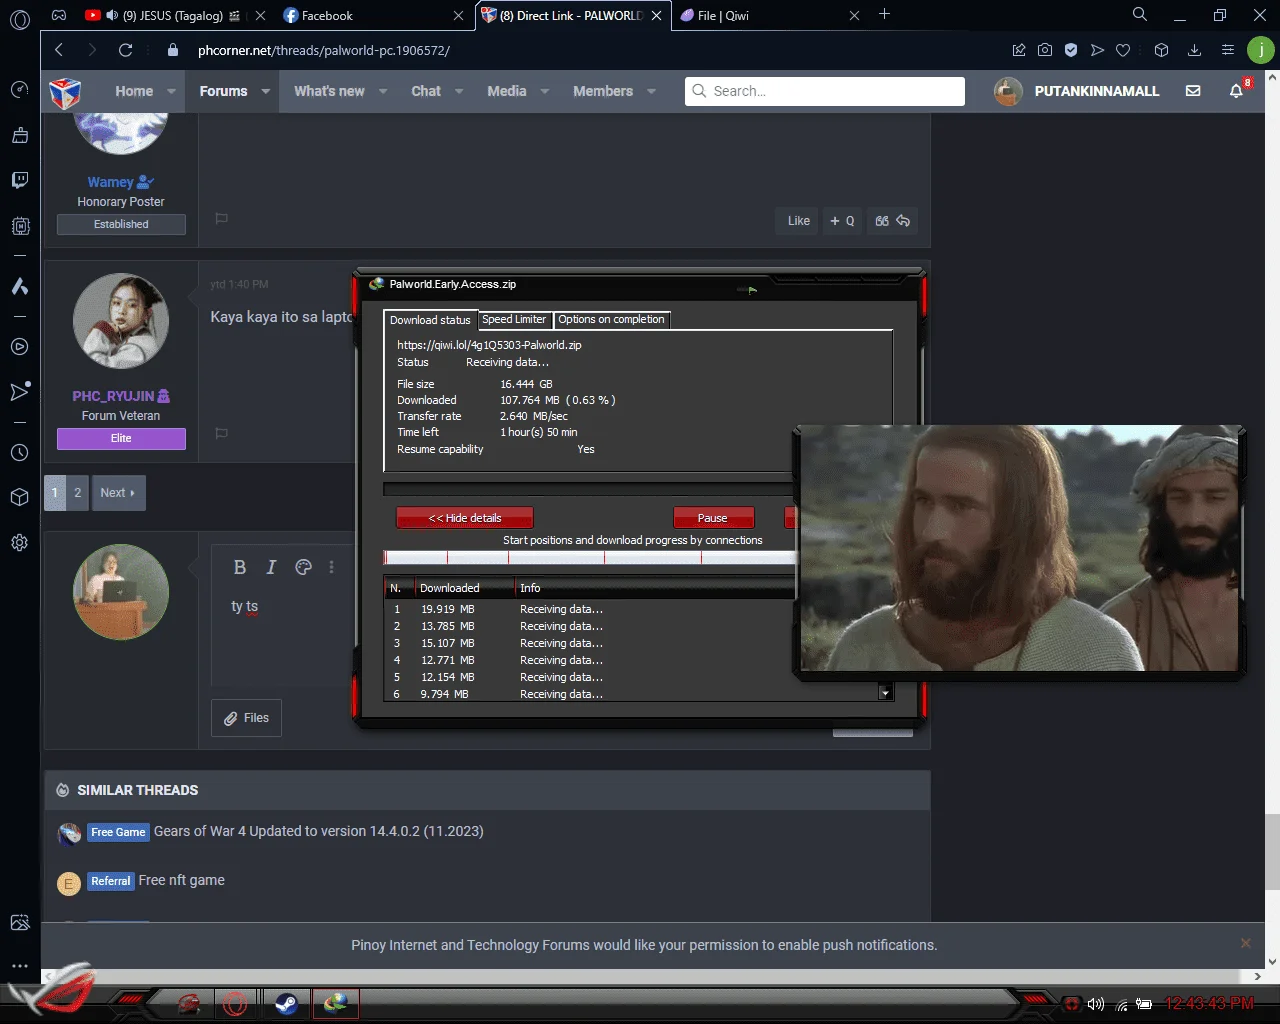Open the Easy Setup sliders icon
Viewport: 1280px width, 1024px height.
pos(1228,50)
